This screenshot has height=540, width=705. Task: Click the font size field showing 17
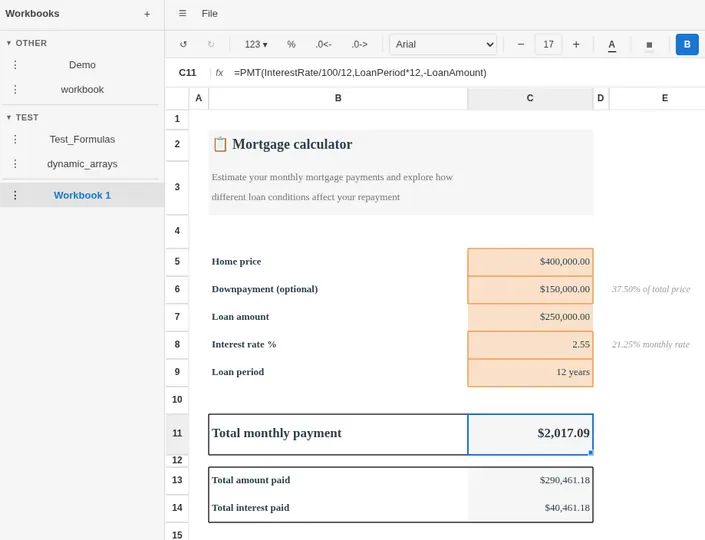[549, 44]
